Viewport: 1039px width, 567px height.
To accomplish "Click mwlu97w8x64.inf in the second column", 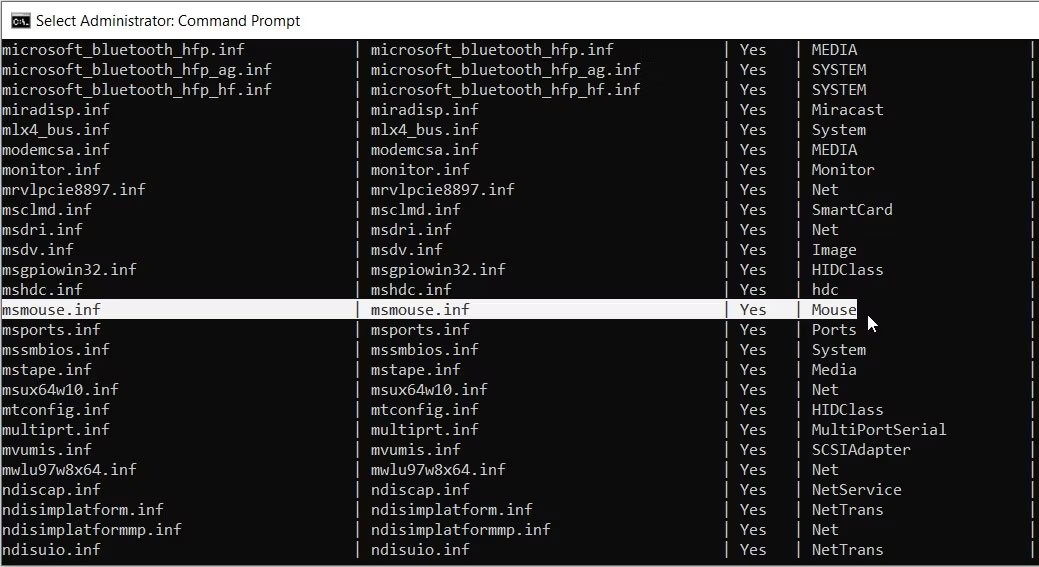I will pos(438,470).
